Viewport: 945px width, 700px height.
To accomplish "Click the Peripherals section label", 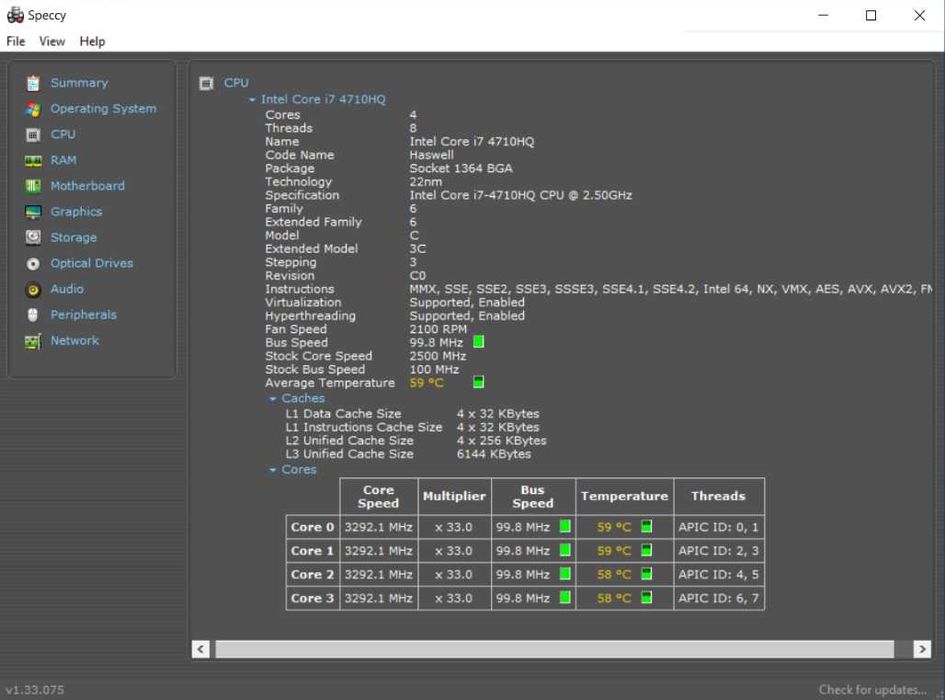I will click(84, 315).
